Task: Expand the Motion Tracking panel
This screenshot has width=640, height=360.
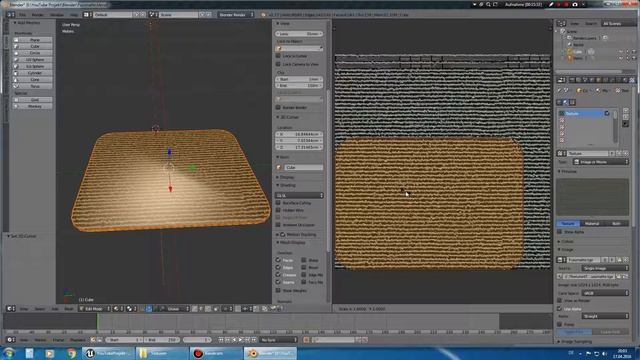Action: pyautogui.click(x=297, y=235)
